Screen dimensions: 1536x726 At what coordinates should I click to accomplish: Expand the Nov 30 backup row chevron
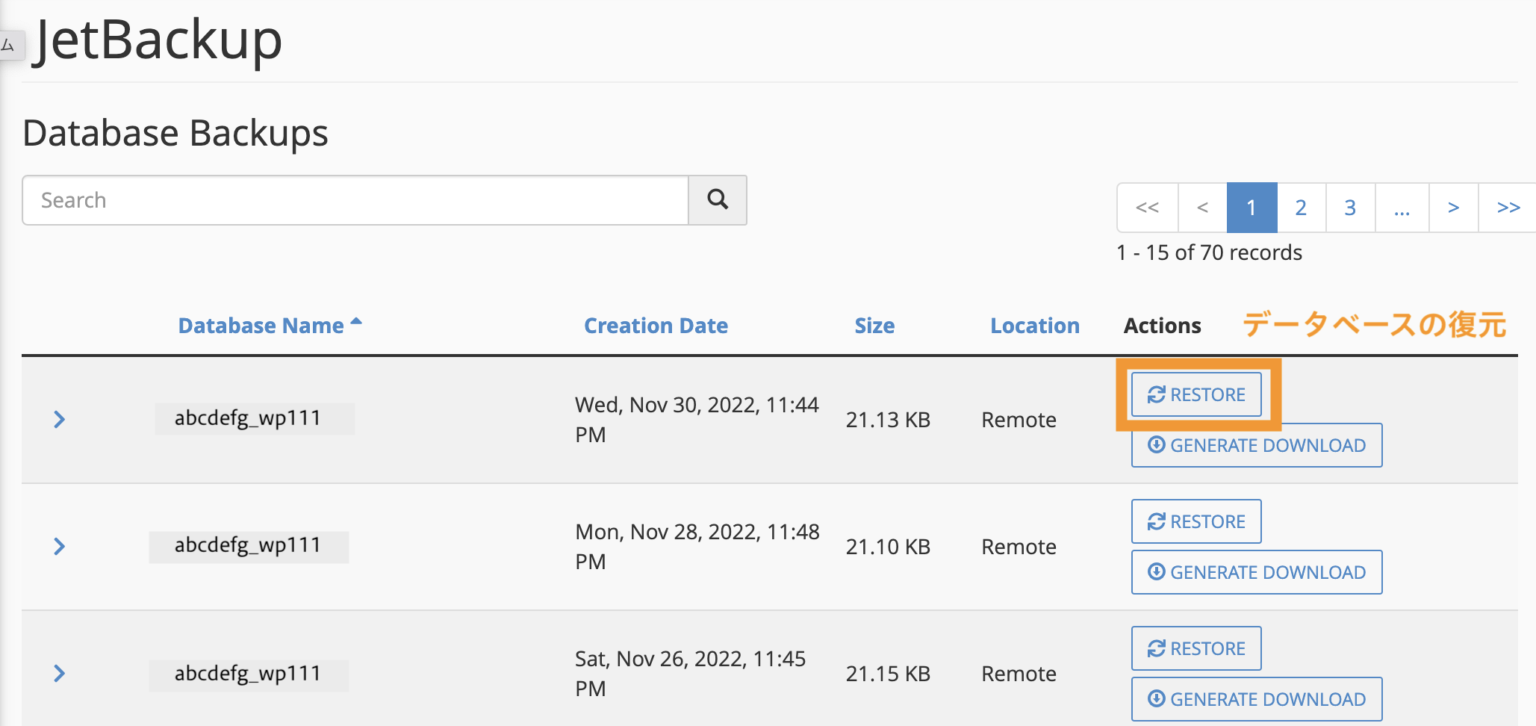[x=59, y=419]
